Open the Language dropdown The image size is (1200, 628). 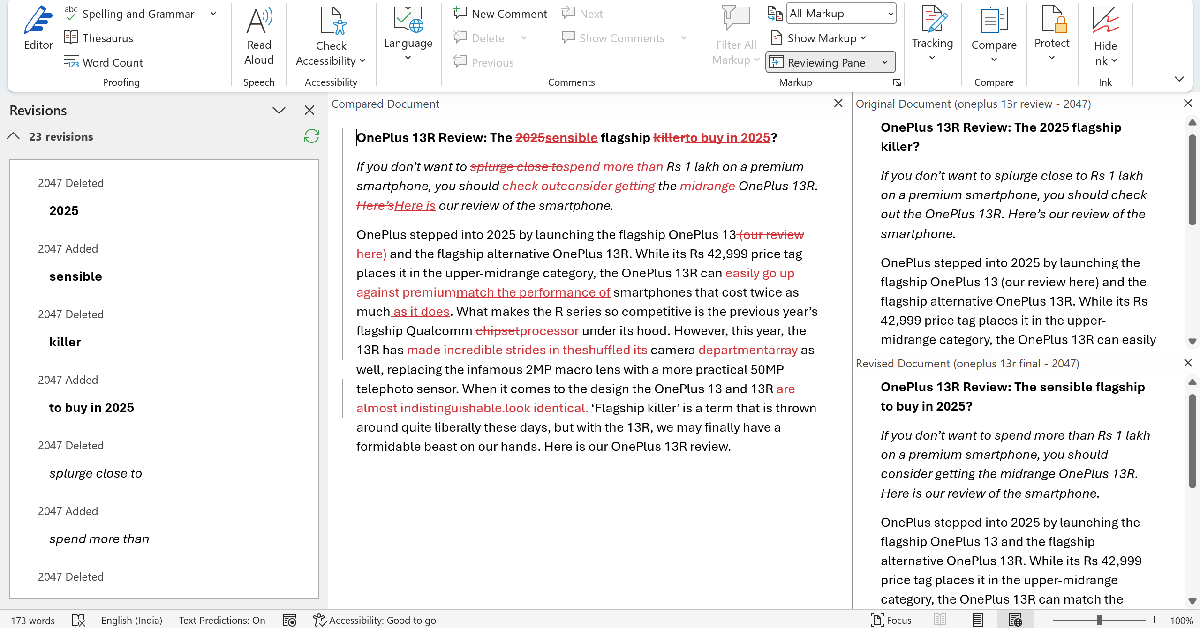[x=408, y=36]
